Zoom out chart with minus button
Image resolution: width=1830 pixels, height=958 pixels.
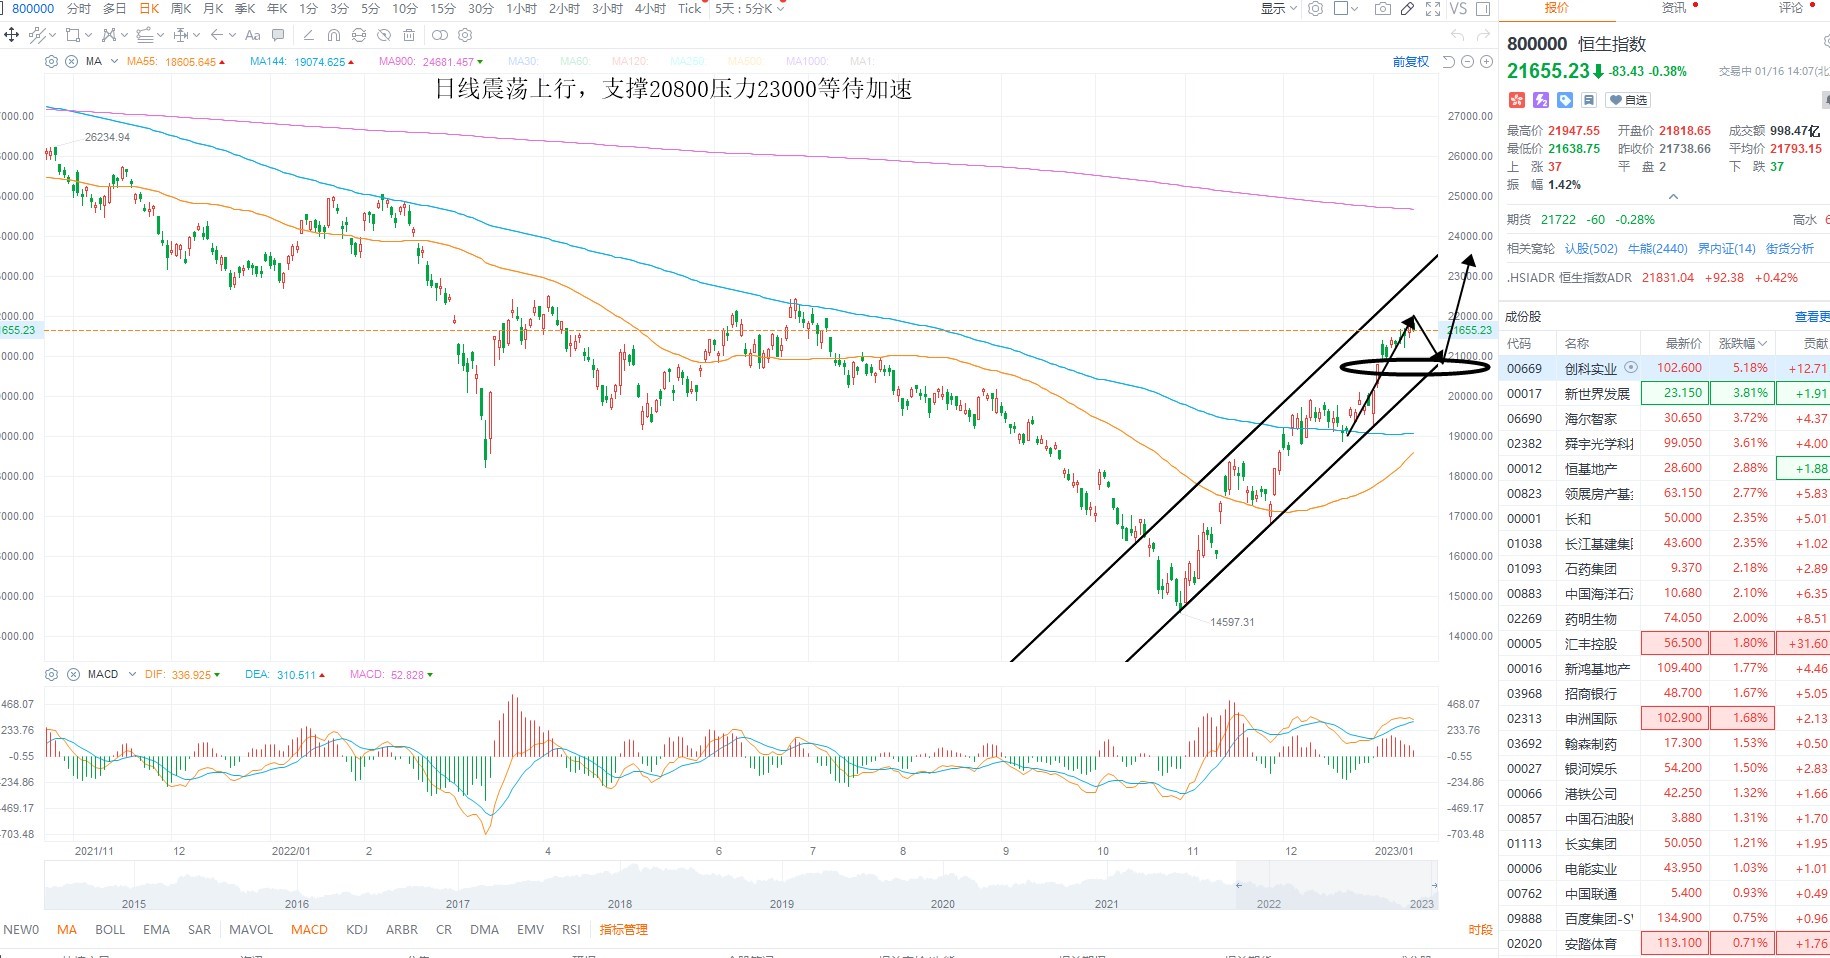tap(1468, 62)
